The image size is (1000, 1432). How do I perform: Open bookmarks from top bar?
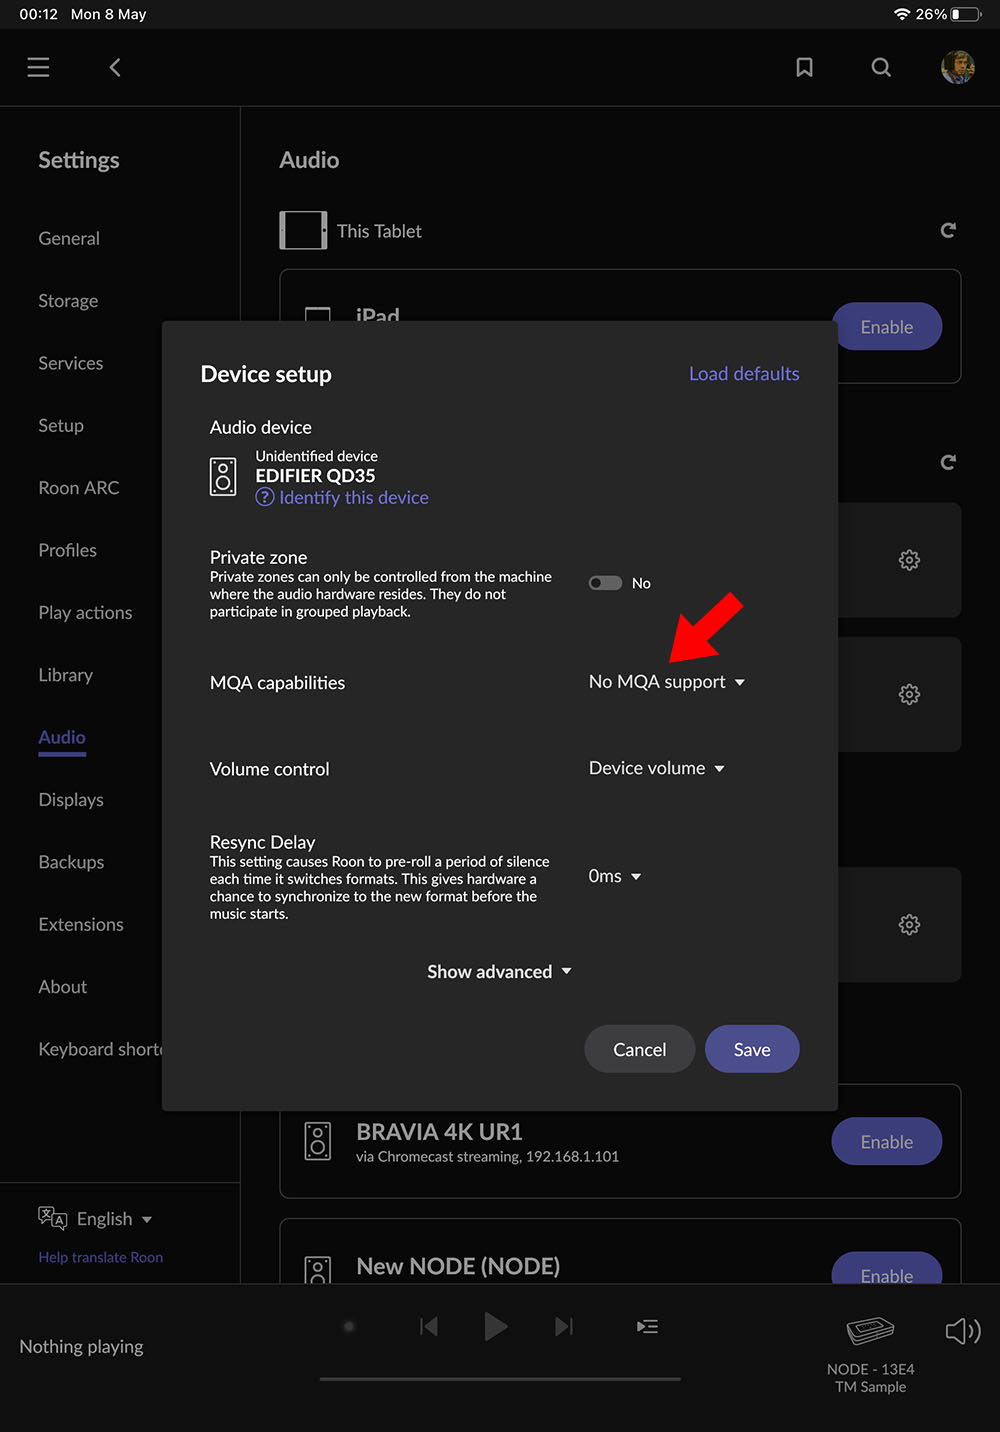pyautogui.click(x=804, y=67)
